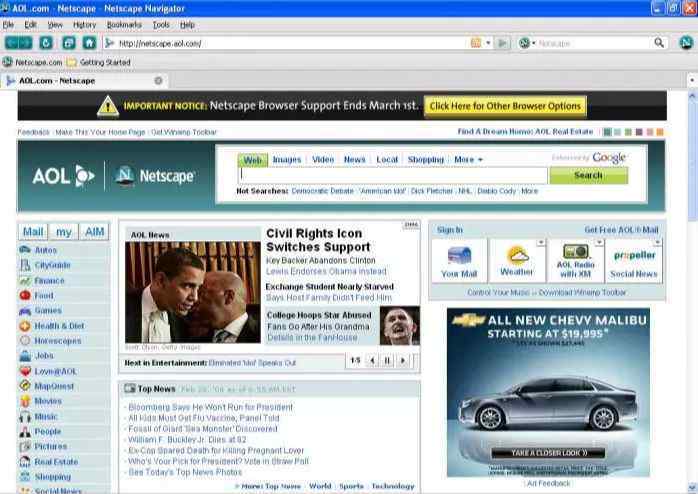Open the MapQuest icon
The image size is (698, 494).
25,386
